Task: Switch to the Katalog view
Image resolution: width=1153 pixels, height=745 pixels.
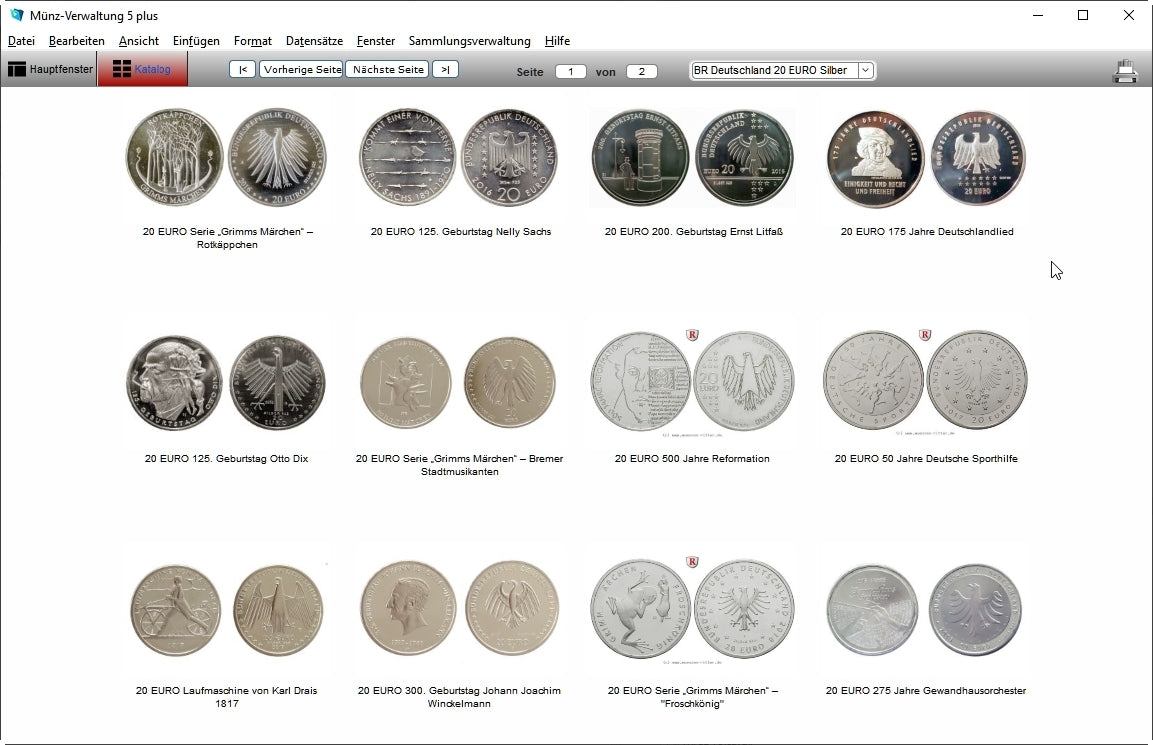Action: [141, 70]
